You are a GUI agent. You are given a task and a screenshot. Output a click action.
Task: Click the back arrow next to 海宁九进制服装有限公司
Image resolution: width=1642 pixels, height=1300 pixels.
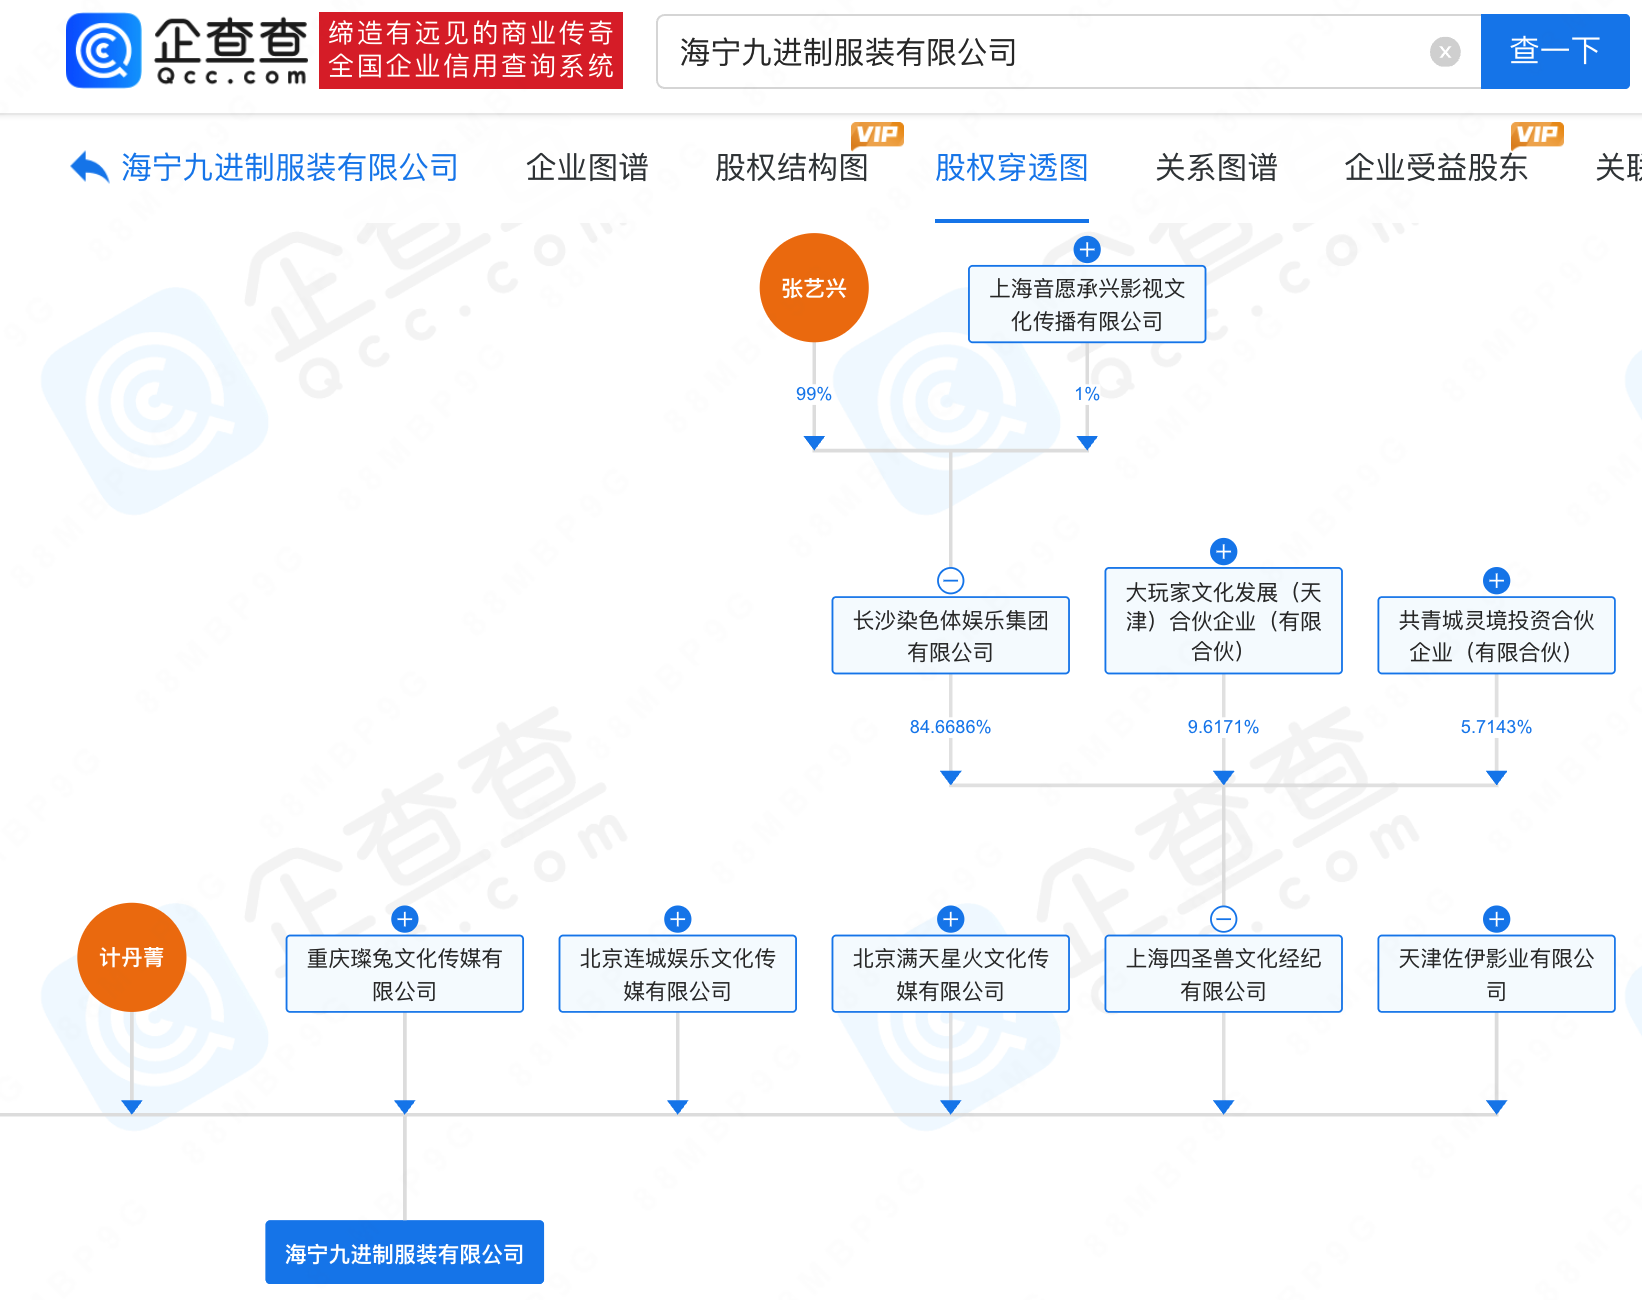89,167
